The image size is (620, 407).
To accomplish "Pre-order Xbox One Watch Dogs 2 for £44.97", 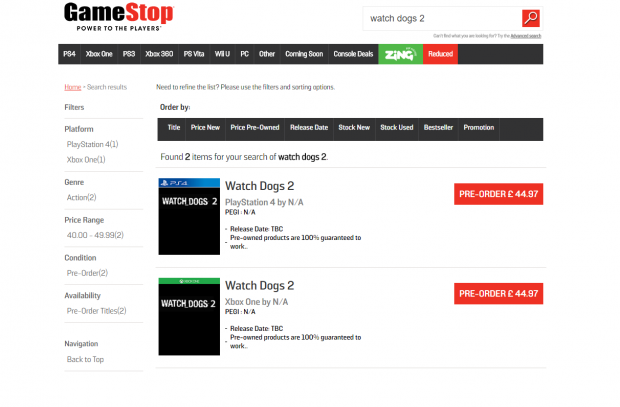I will [498, 294].
